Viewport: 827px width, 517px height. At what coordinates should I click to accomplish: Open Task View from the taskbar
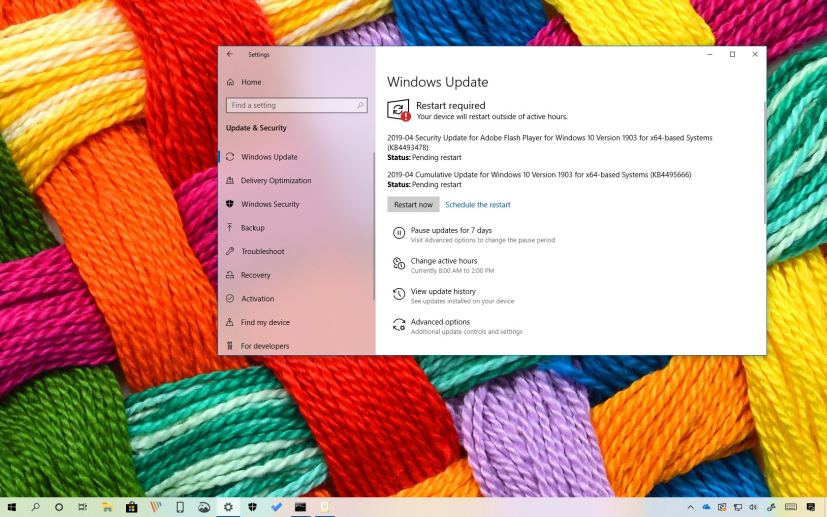[x=83, y=507]
